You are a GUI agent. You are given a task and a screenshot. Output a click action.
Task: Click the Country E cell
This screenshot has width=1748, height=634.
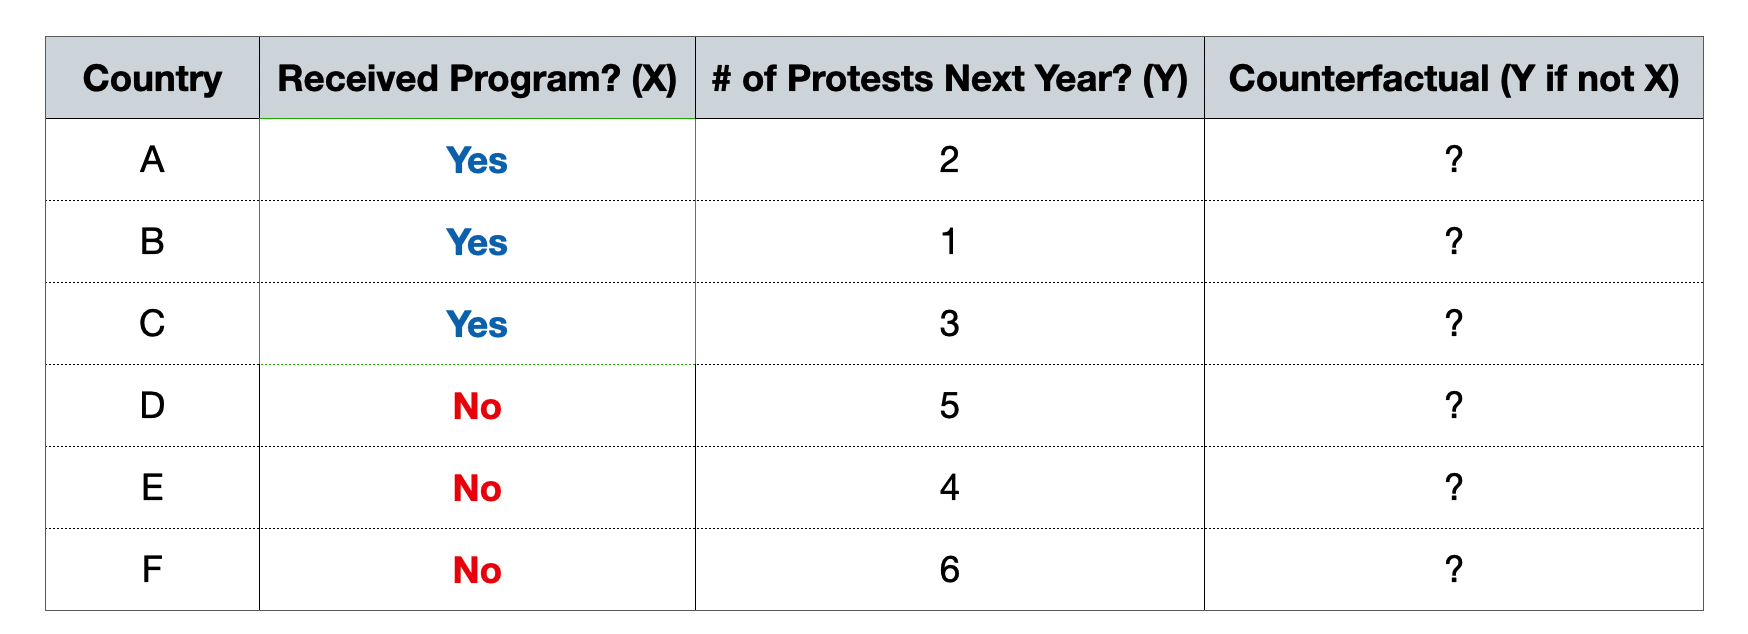[152, 488]
